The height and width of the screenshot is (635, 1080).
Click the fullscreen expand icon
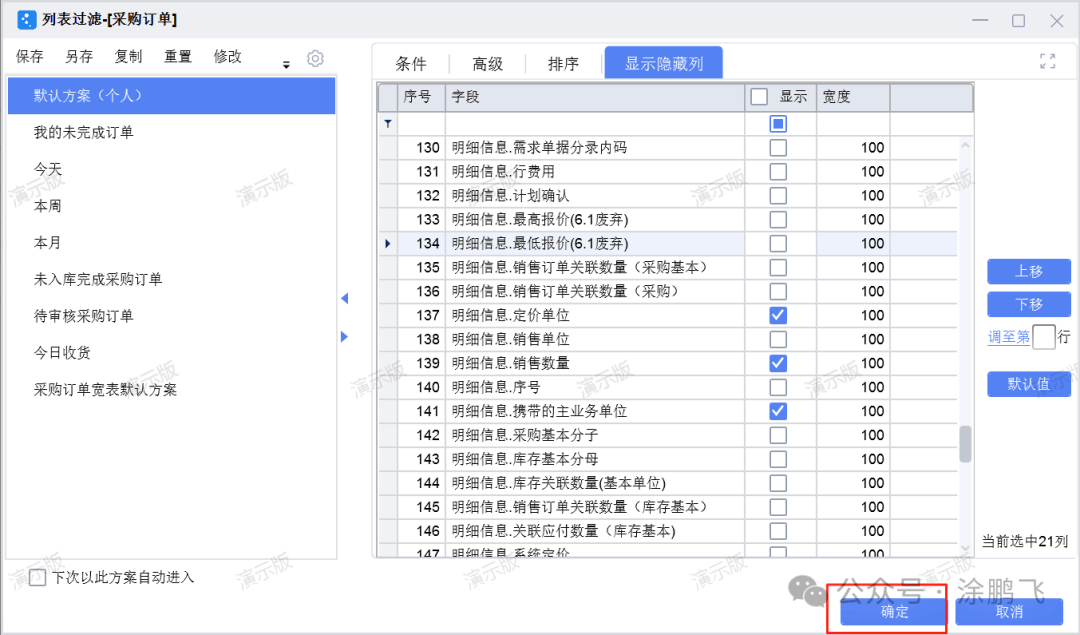click(x=1047, y=61)
